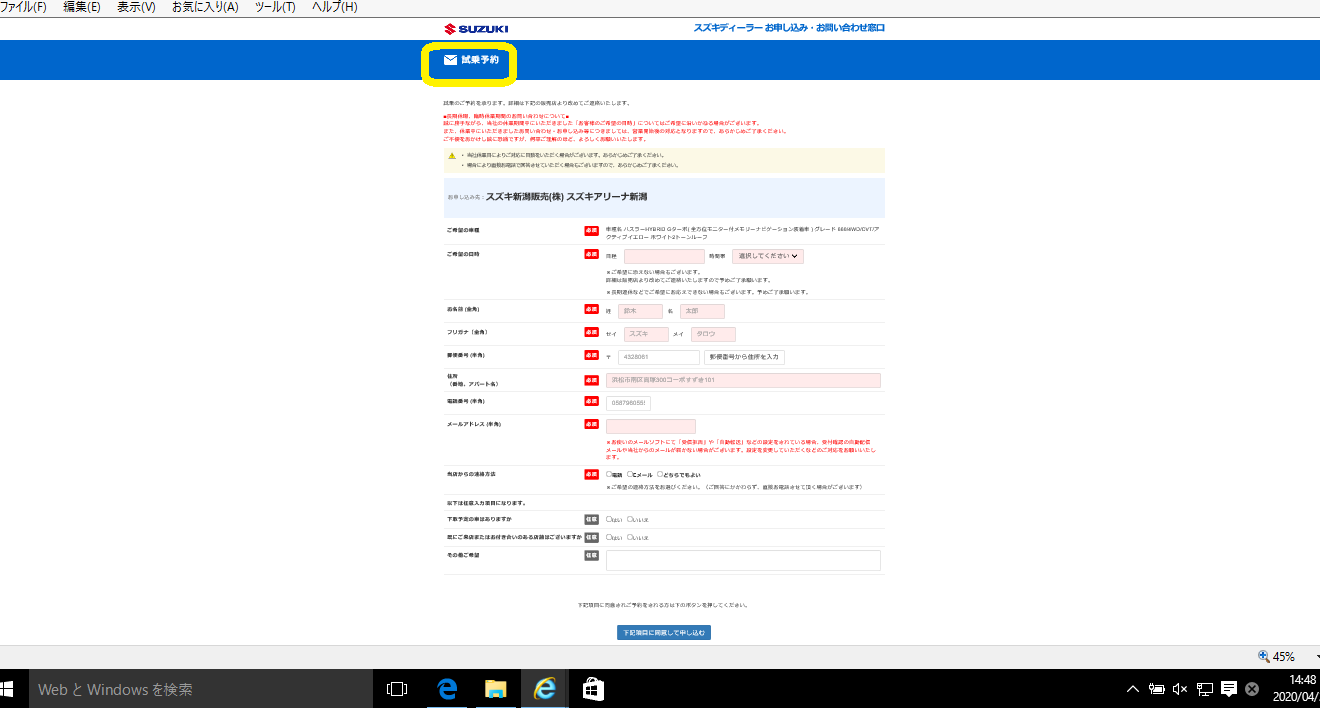Show hidden system tray icons
Screen dimensions: 1320x708
[1133, 689]
